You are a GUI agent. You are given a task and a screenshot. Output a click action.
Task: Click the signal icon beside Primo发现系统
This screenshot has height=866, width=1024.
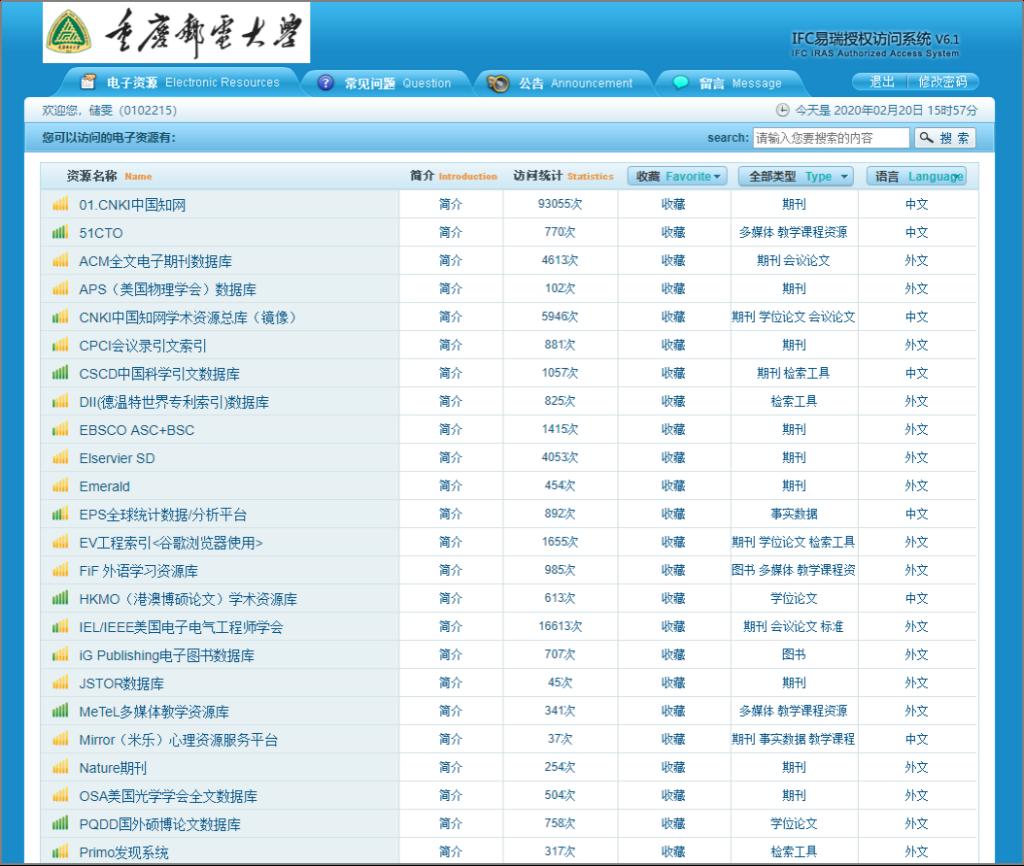[60, 852]
